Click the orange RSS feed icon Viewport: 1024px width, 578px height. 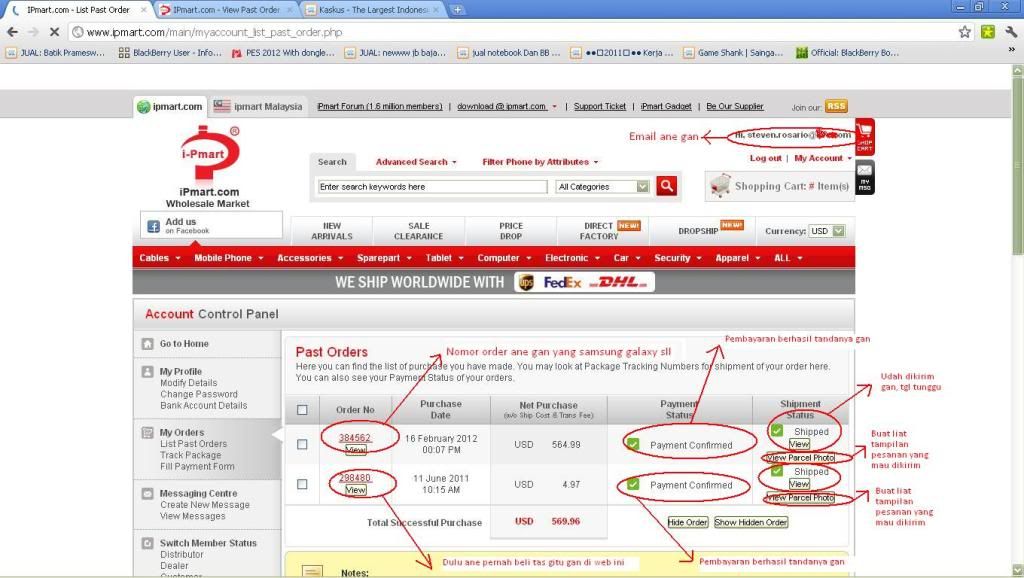coord(836,106)
